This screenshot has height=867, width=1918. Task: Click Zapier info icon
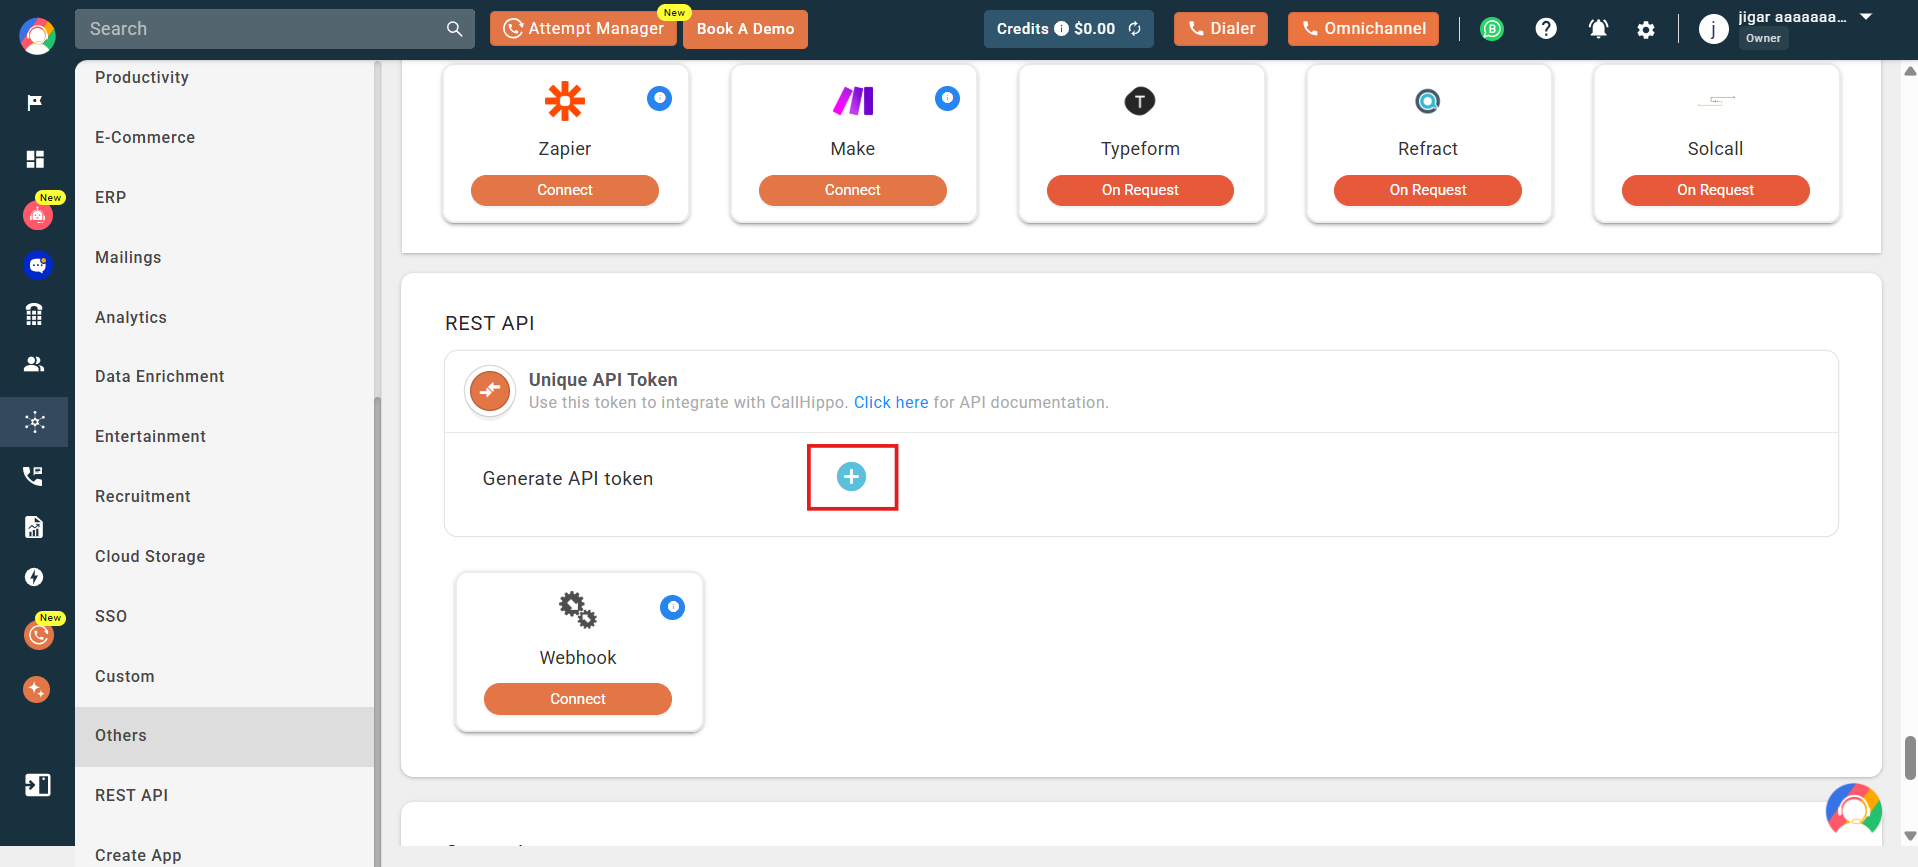coord(659,98)
